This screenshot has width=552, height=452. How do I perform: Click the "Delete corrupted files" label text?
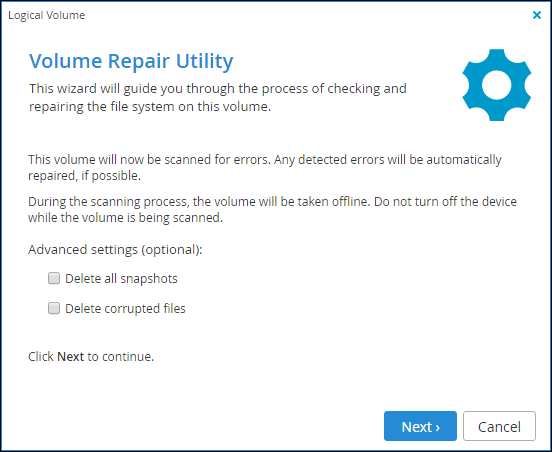125,309
